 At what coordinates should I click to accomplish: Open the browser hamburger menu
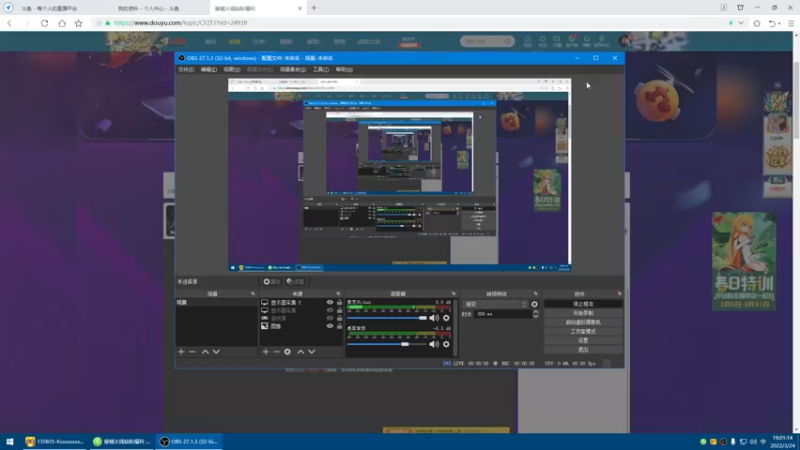click(x=791, y=23)
